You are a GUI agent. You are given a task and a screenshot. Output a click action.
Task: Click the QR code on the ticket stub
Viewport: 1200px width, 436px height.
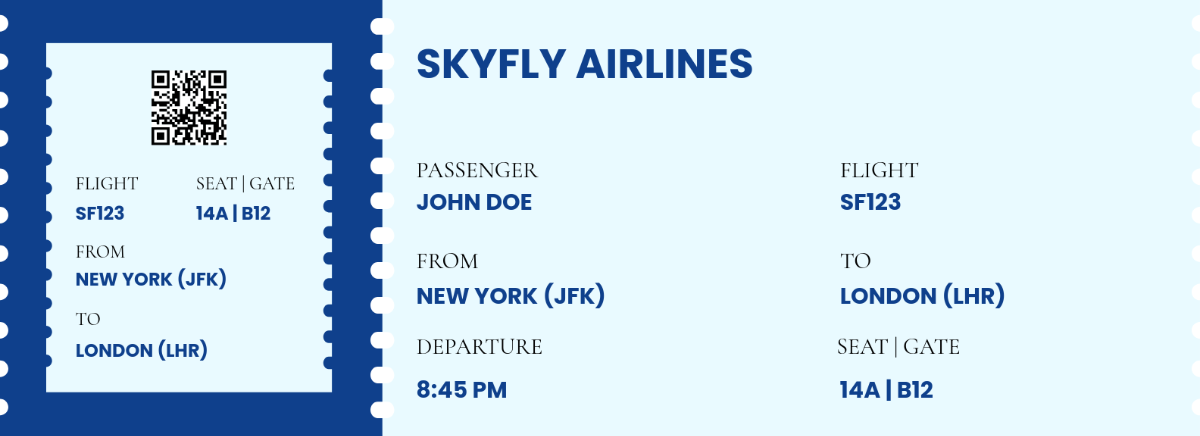(x=189, y=108)
